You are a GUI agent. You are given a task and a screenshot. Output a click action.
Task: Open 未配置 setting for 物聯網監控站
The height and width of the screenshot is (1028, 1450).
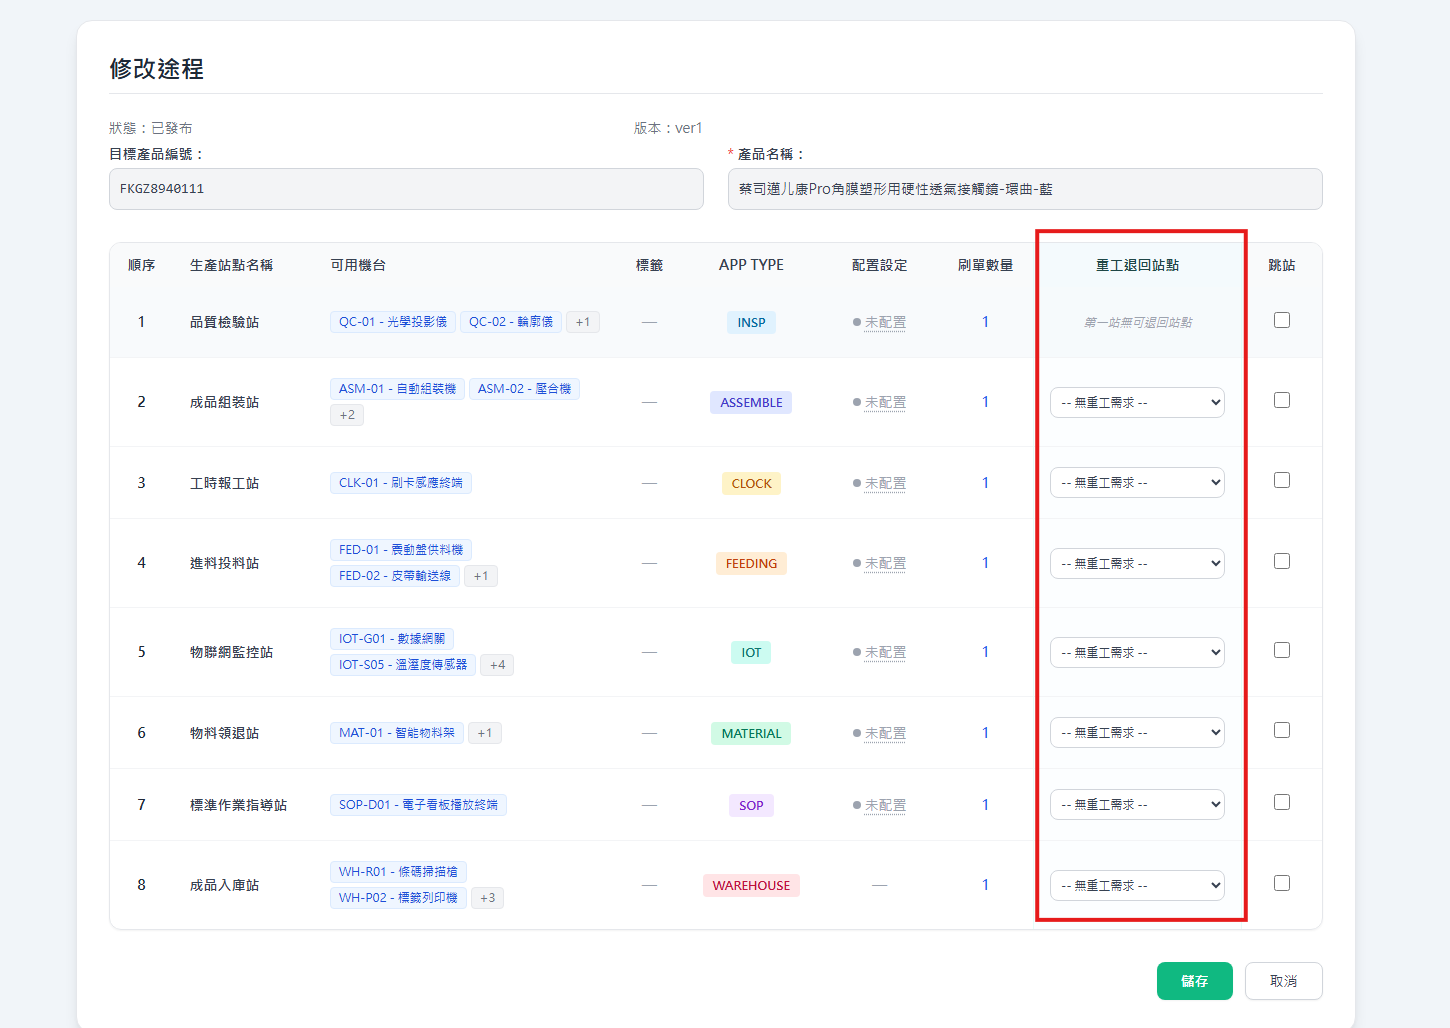pos(885,652)
